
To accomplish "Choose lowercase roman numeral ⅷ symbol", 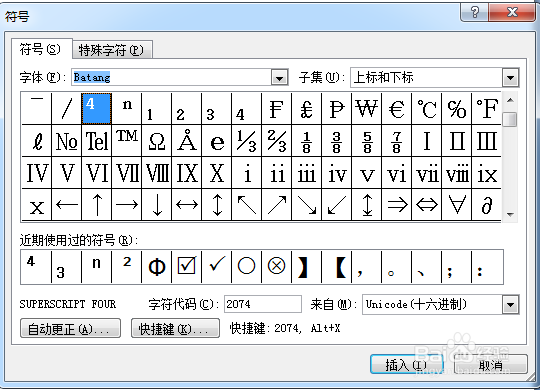I will (x=456, y=173).
